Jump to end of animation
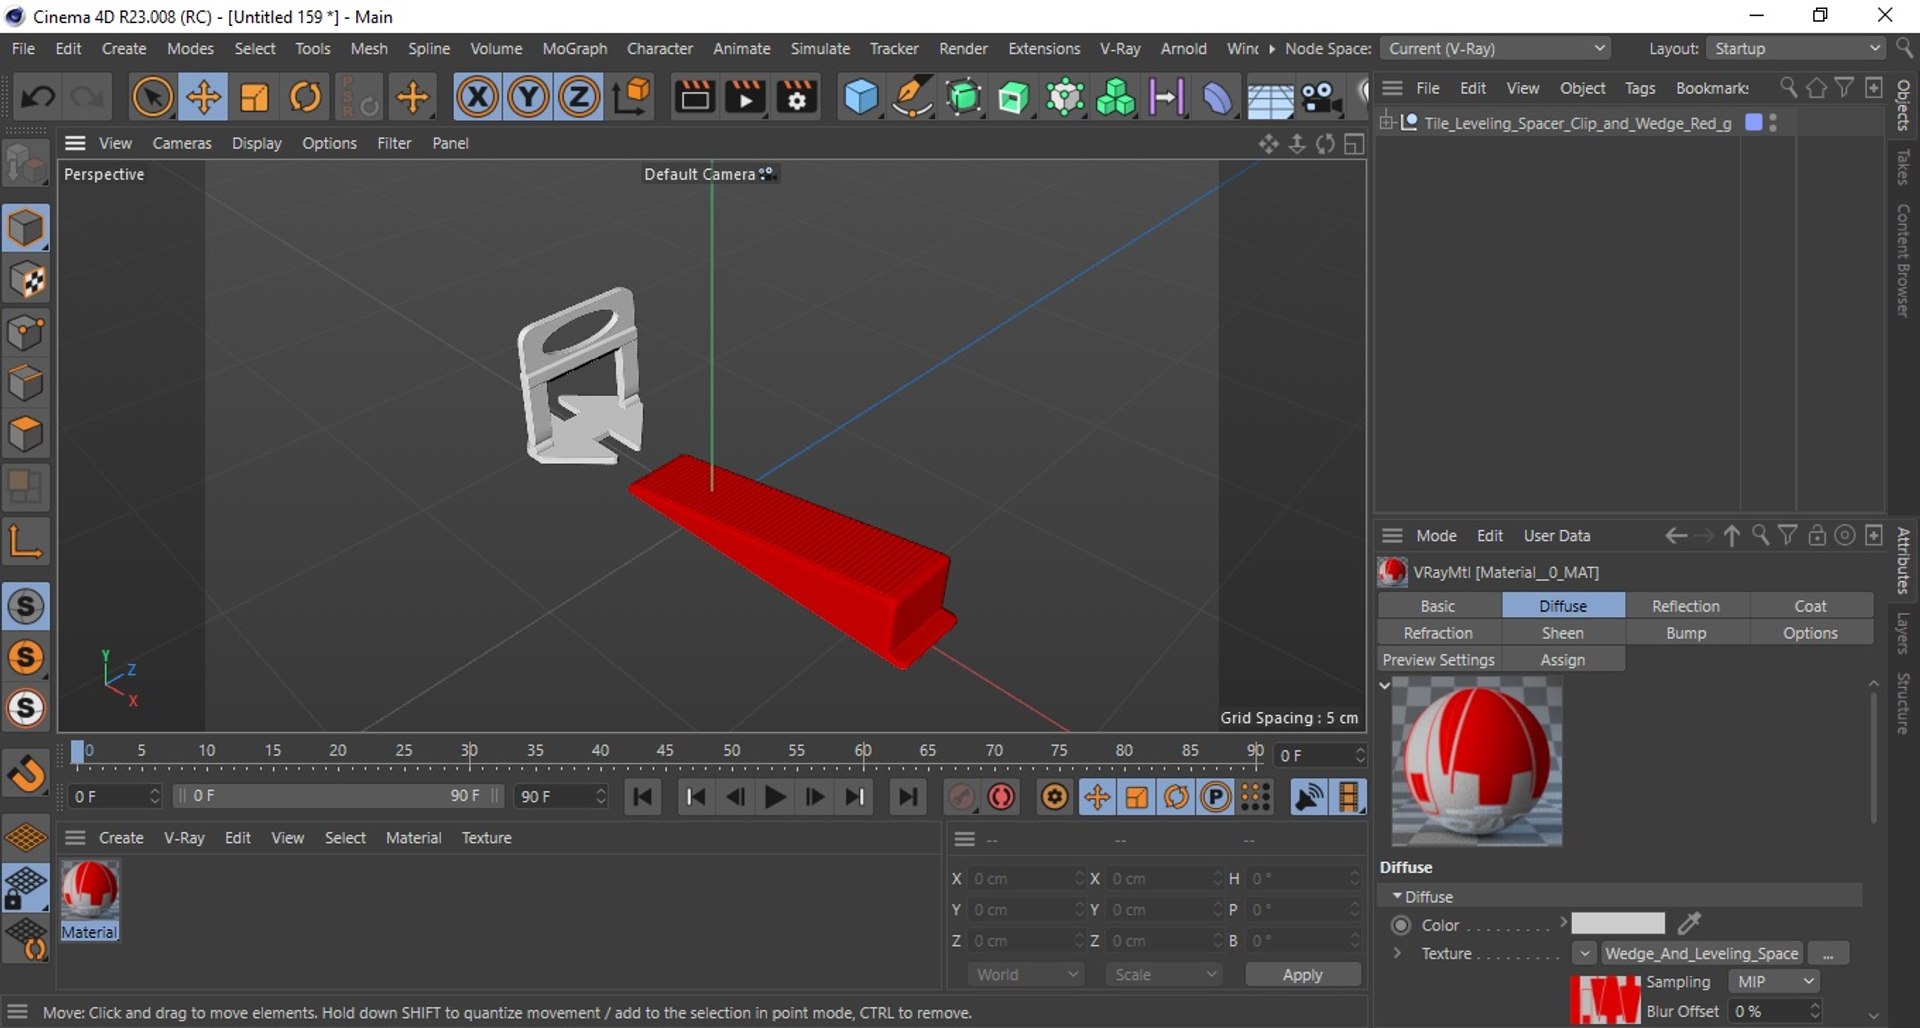Screen dimensions: 1920x1028 (908, 797)
